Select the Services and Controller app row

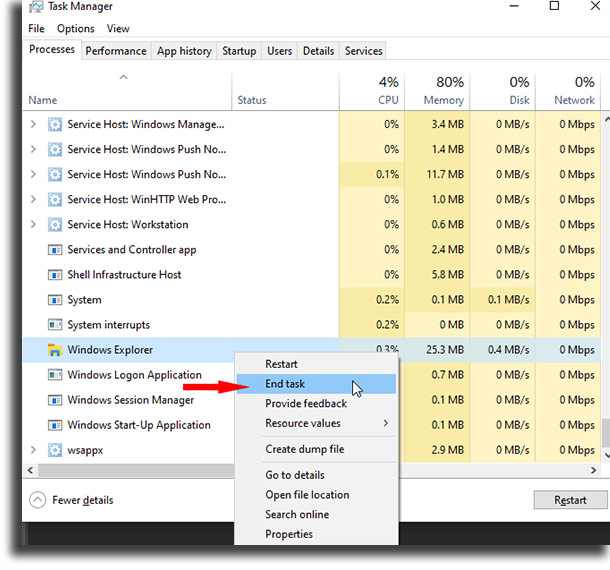(x=312, y=250)
